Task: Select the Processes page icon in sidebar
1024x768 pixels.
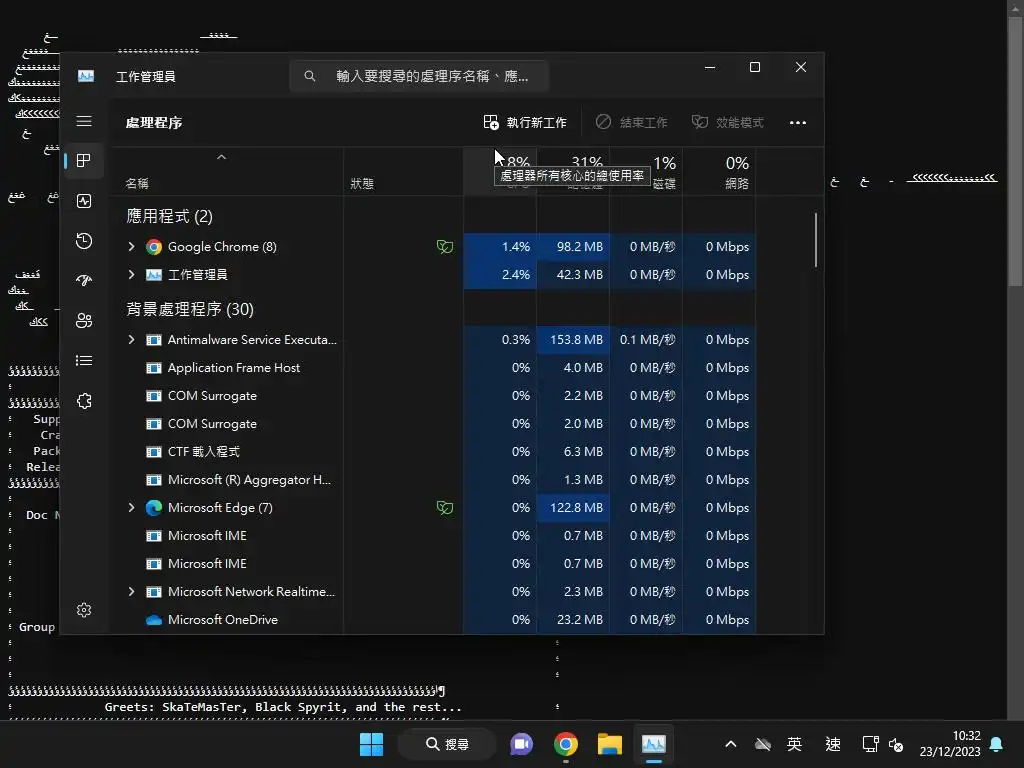Action: 84,161
